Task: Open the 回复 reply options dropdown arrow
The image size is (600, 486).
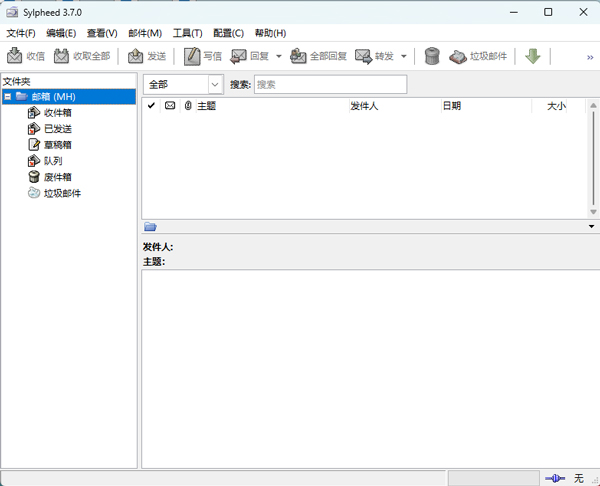Action: click(279, 57)
